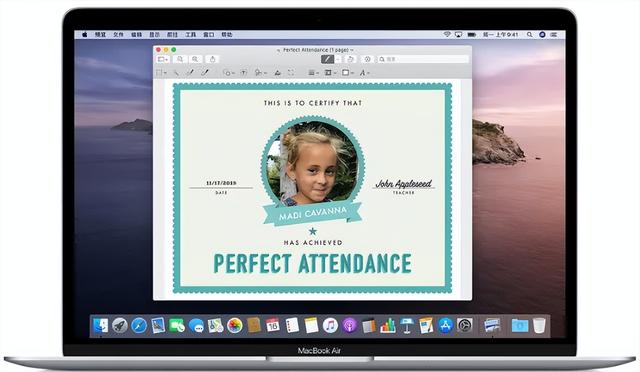Toggle the Markup toolbar button
Viewport: 640px width, 372px height.
pyautogui.click(x=367, y=59)
